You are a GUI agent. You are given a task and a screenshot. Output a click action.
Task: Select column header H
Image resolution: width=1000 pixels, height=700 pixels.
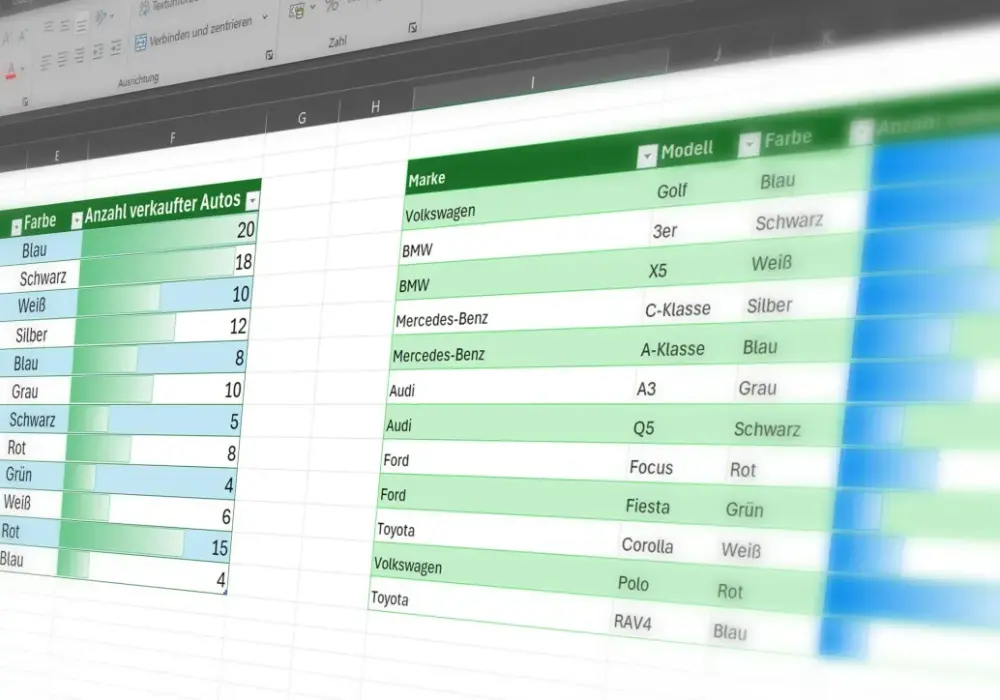pos(376,107)
